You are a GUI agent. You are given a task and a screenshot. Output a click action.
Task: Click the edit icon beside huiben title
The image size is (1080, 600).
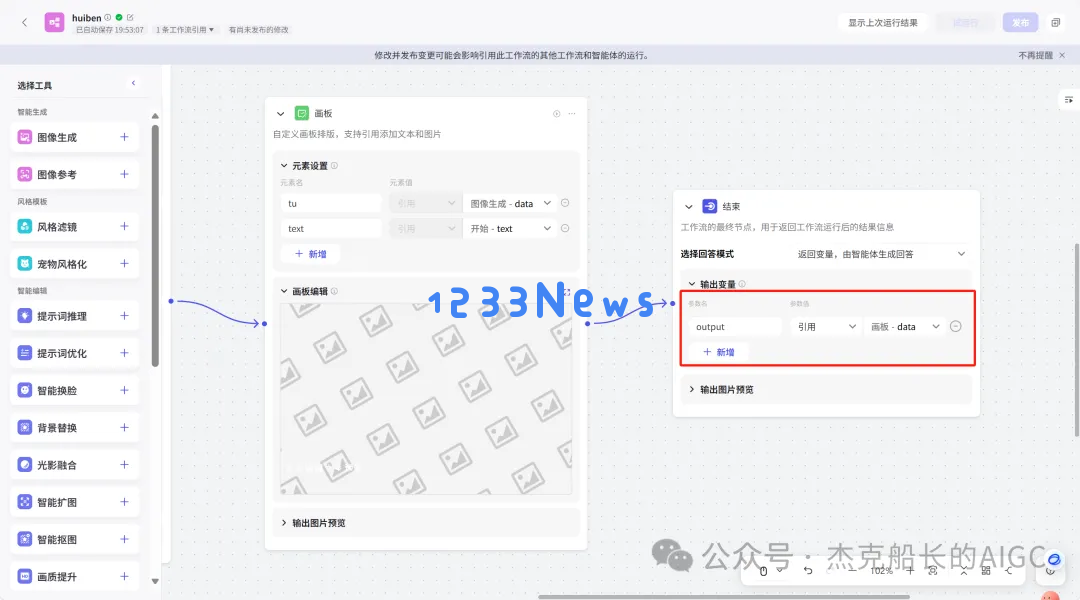pos(130,17)
